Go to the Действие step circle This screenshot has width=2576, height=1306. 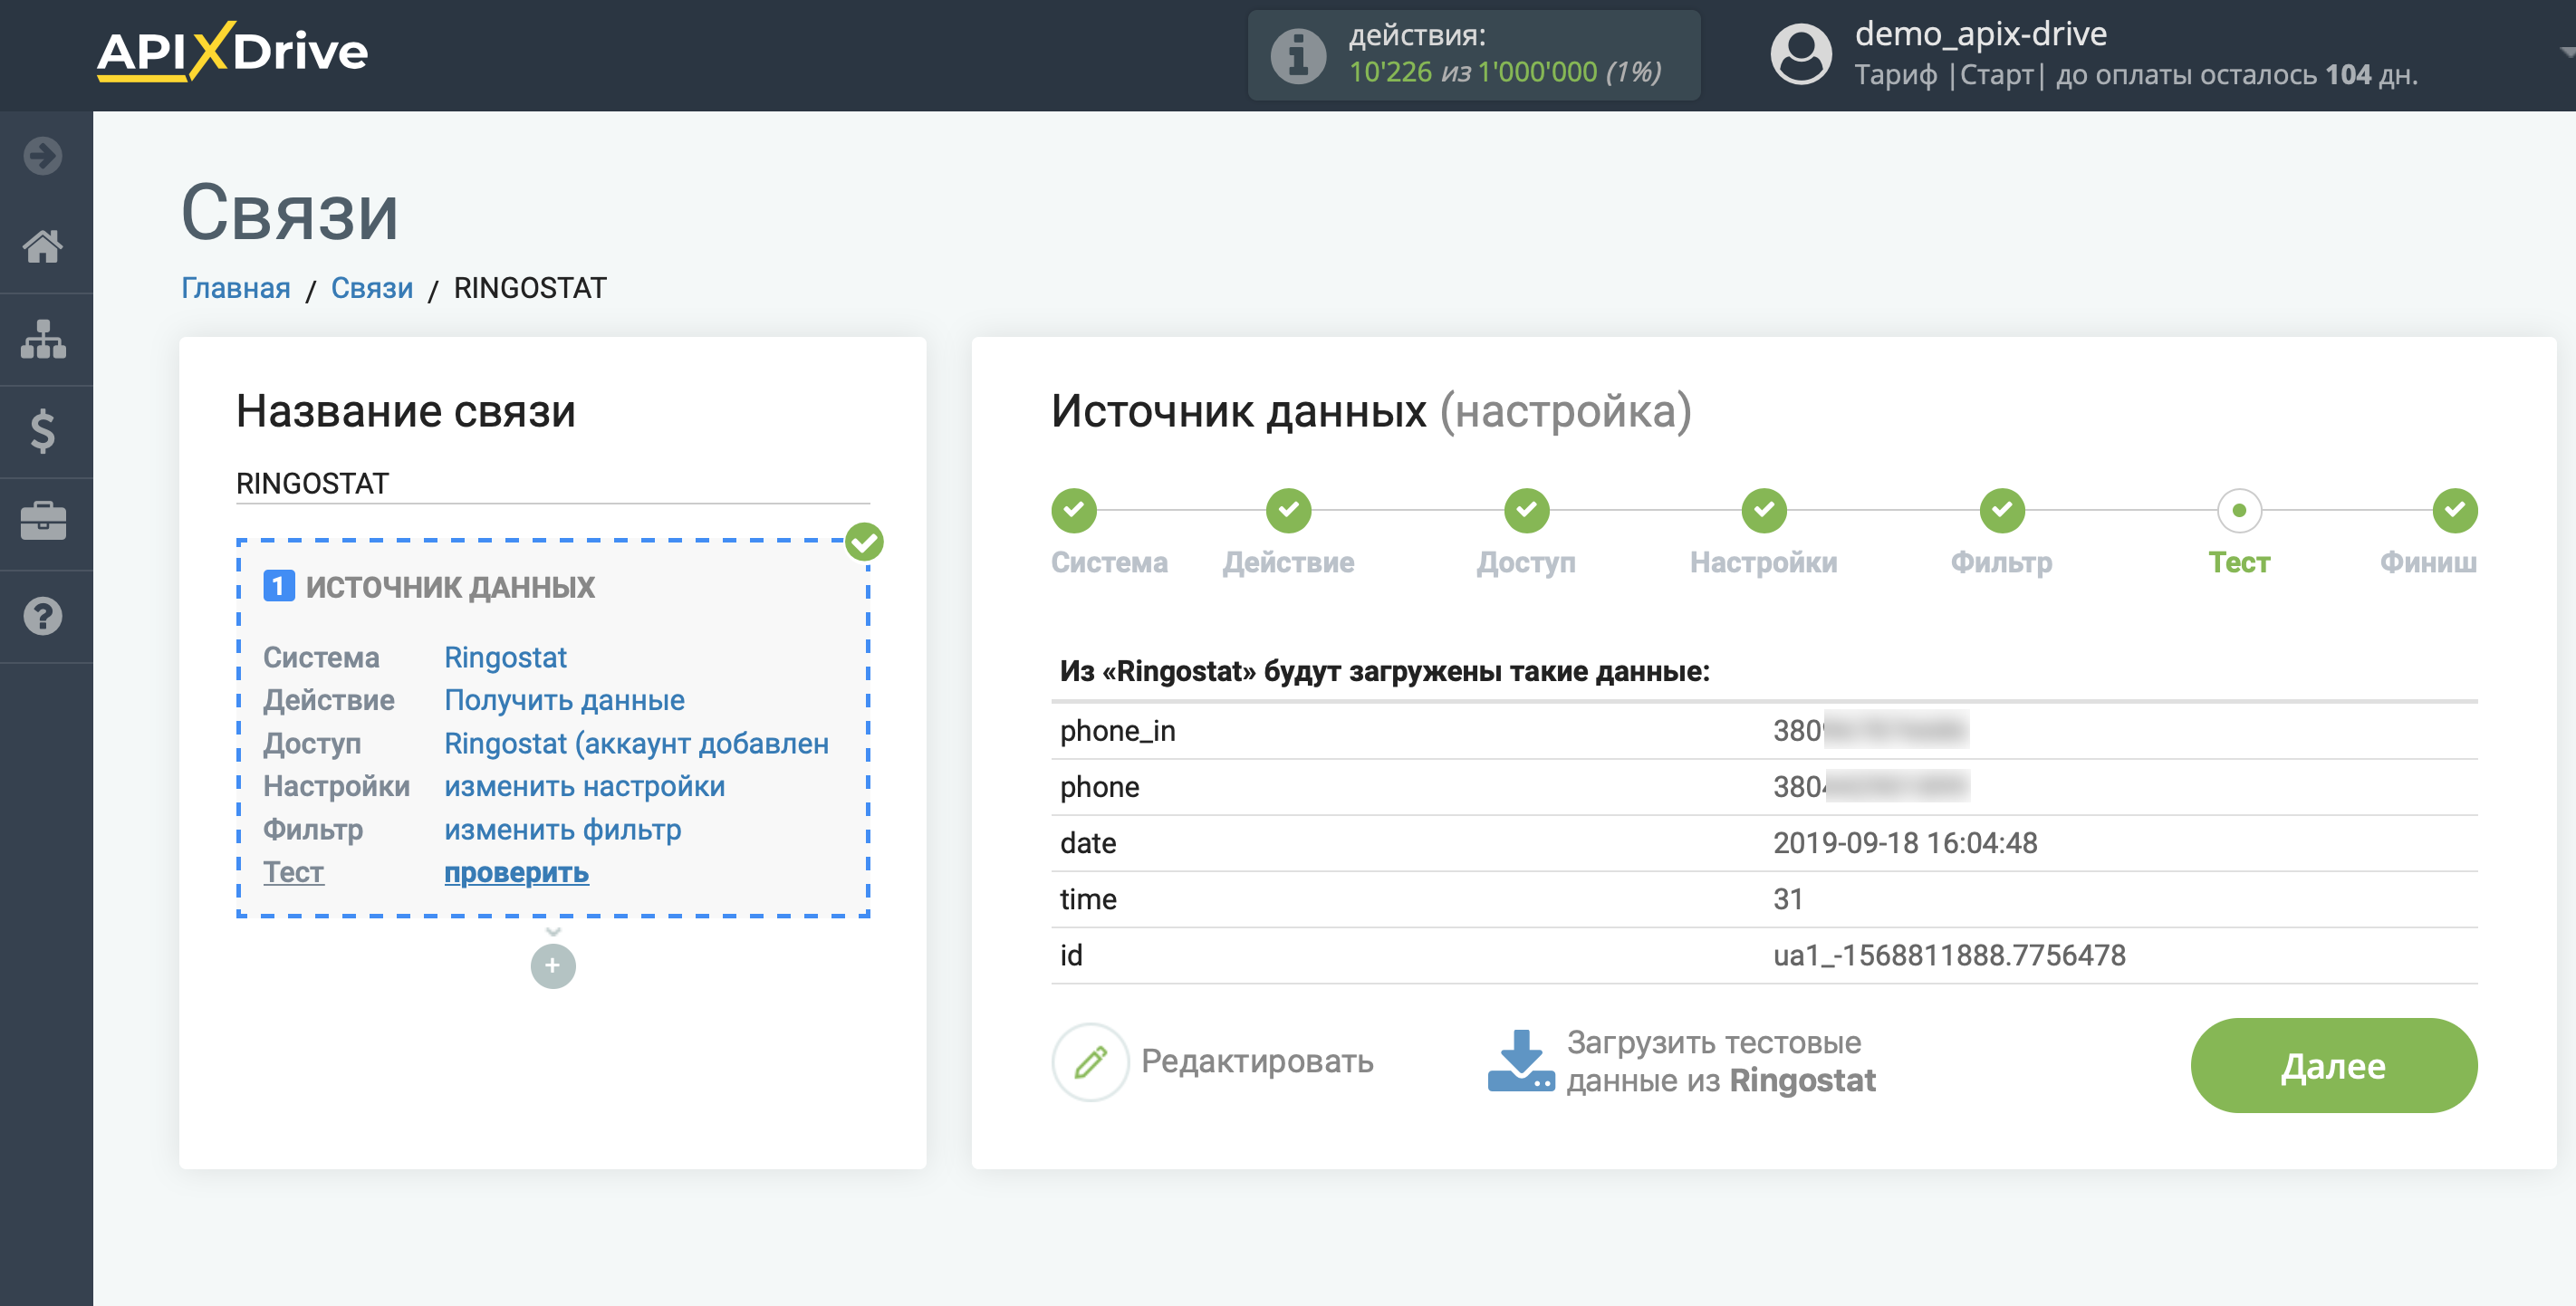coord(1288,511)
